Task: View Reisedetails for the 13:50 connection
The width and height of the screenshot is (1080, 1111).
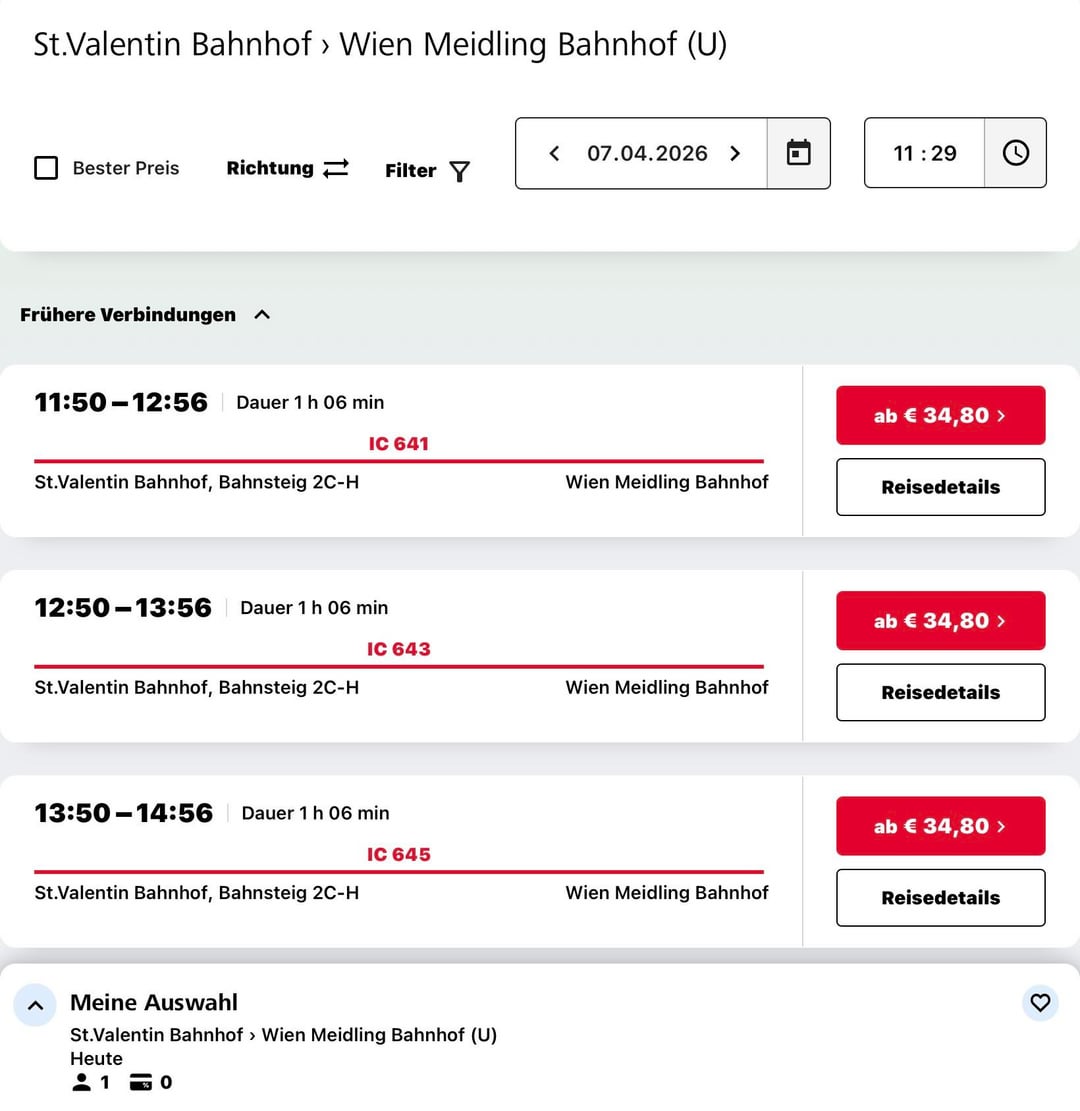Action: (940, 898)
